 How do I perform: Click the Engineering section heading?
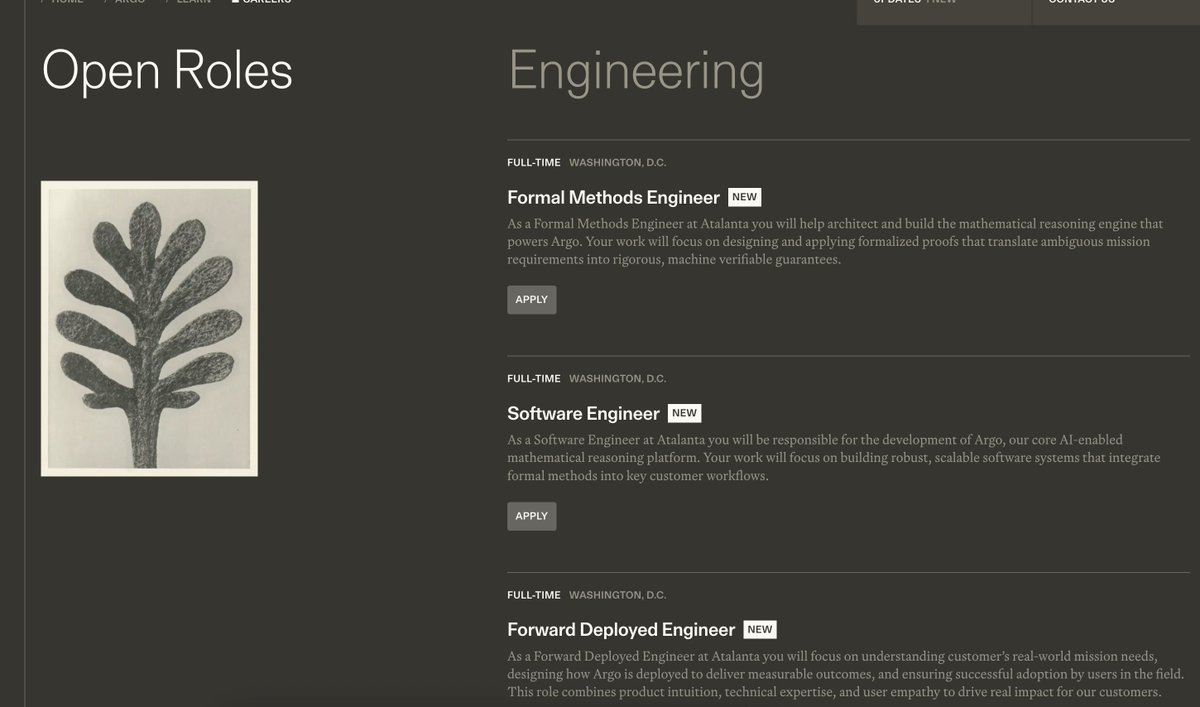tap(636, 73)
